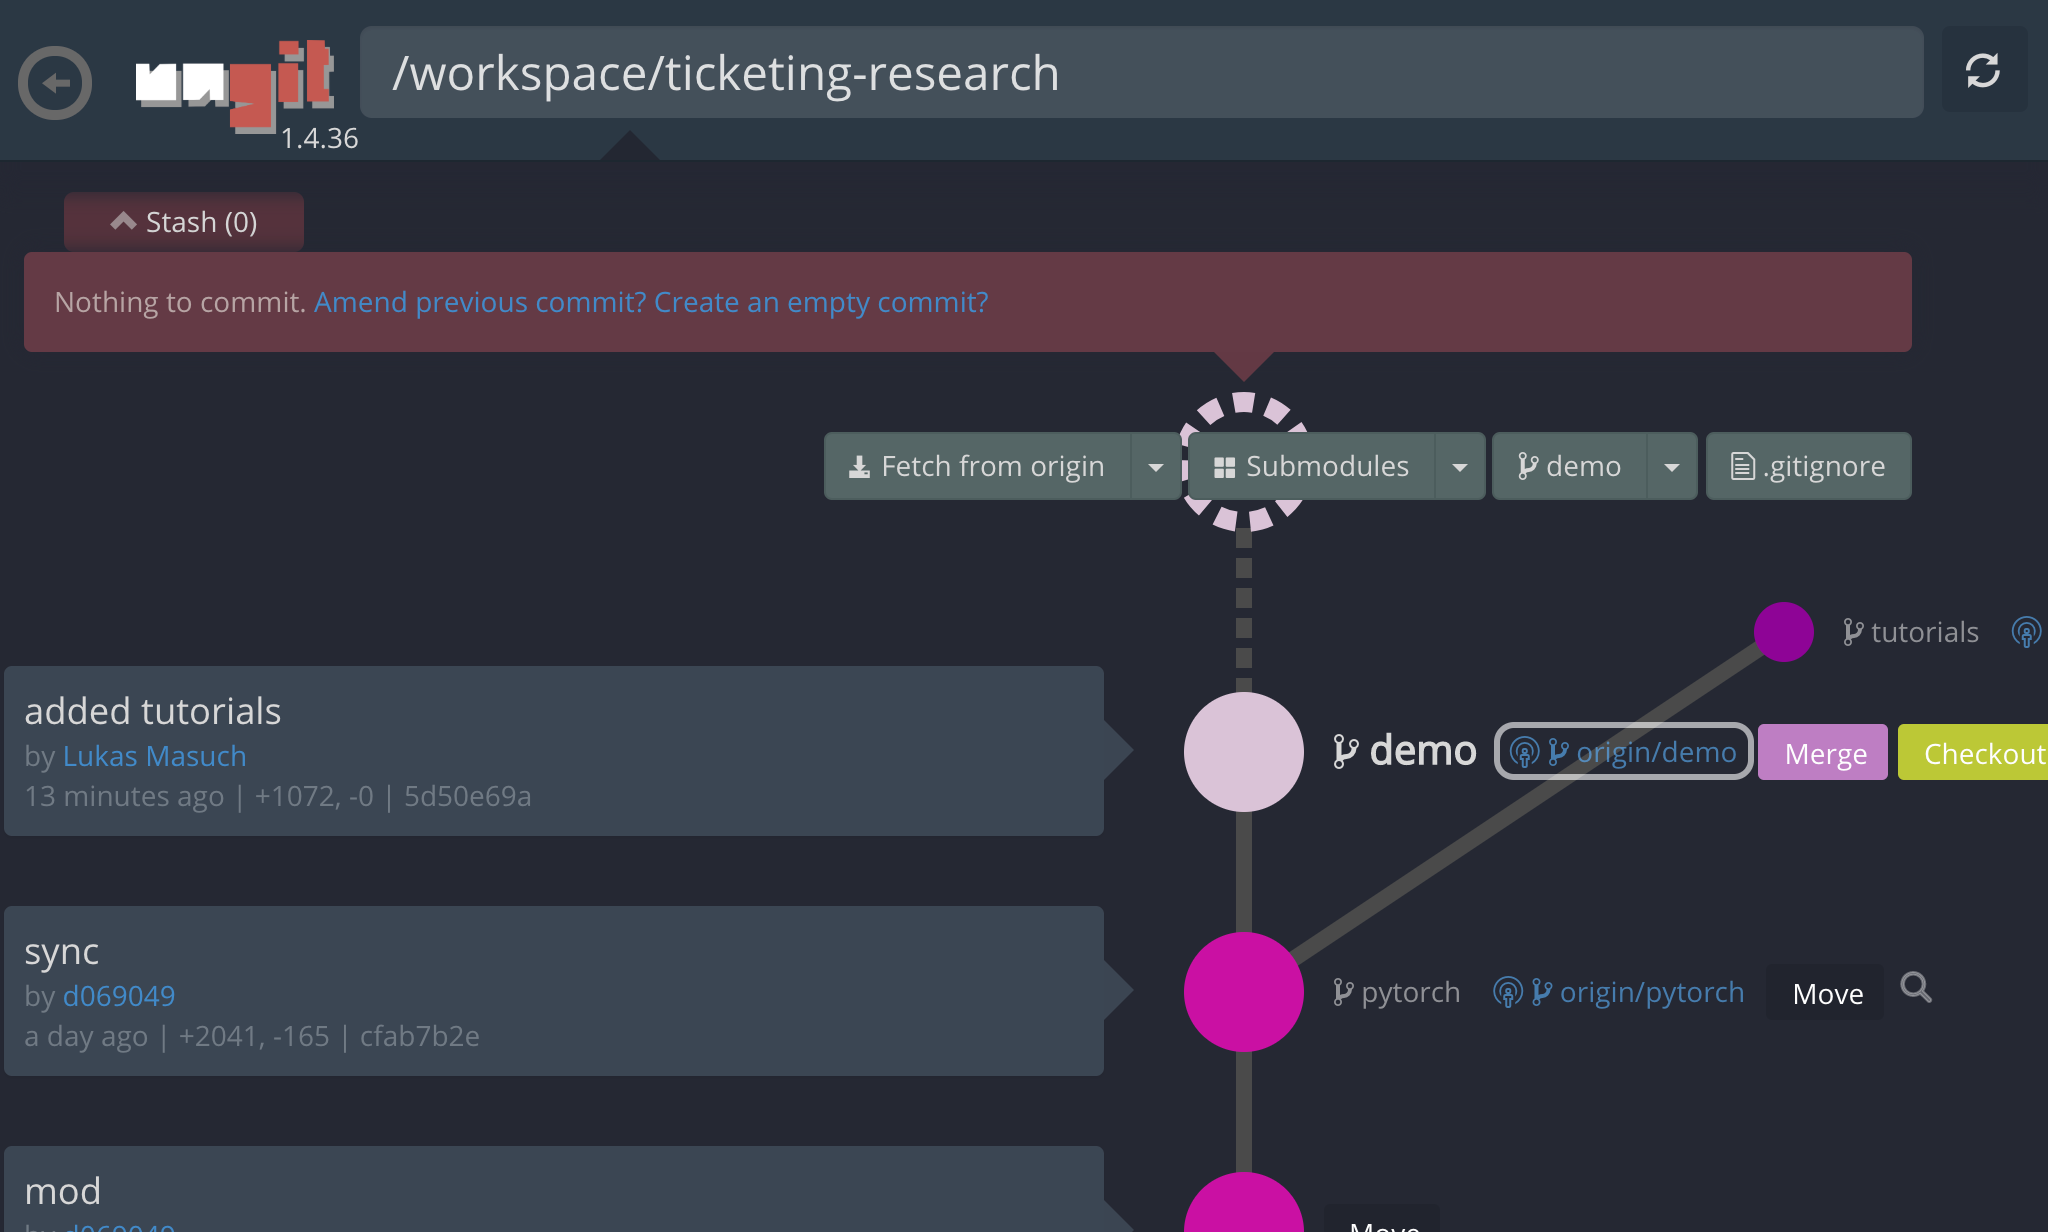This screenshot has height=1232, width=2048.
Task: Click the Merge button
Action: click(x=1823, y=753)
